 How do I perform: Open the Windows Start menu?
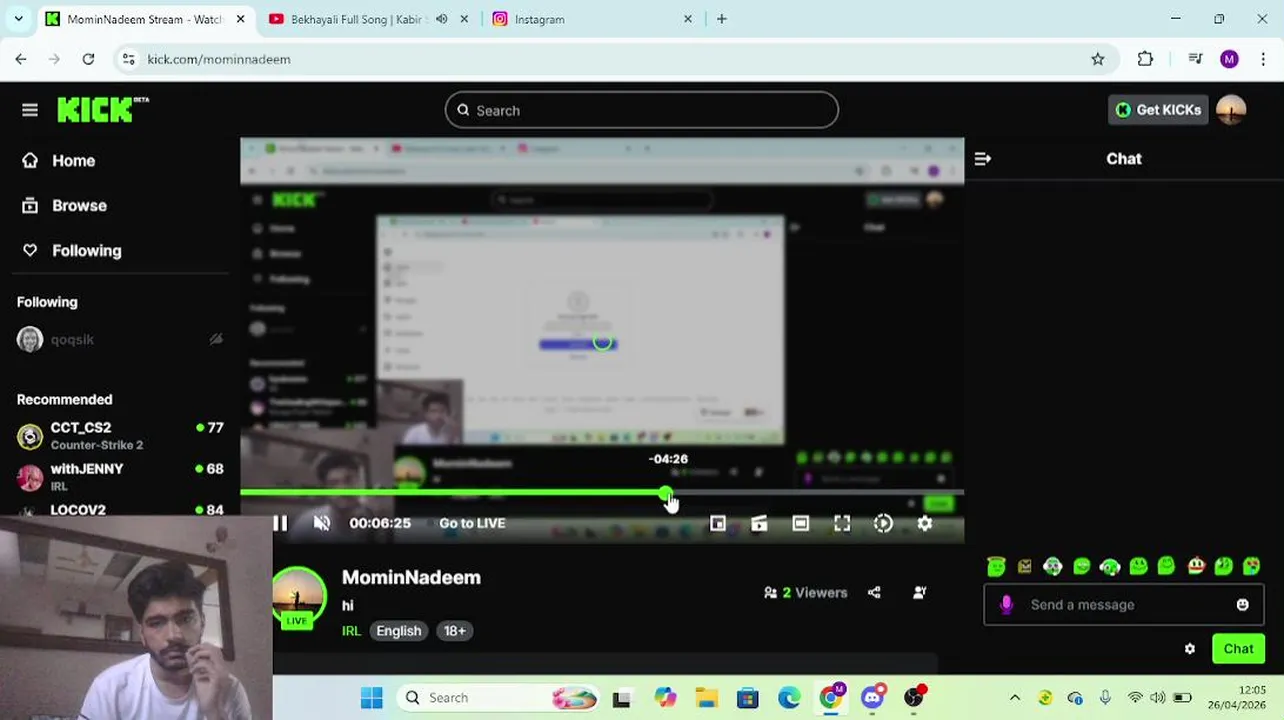(x=372, y=698)
